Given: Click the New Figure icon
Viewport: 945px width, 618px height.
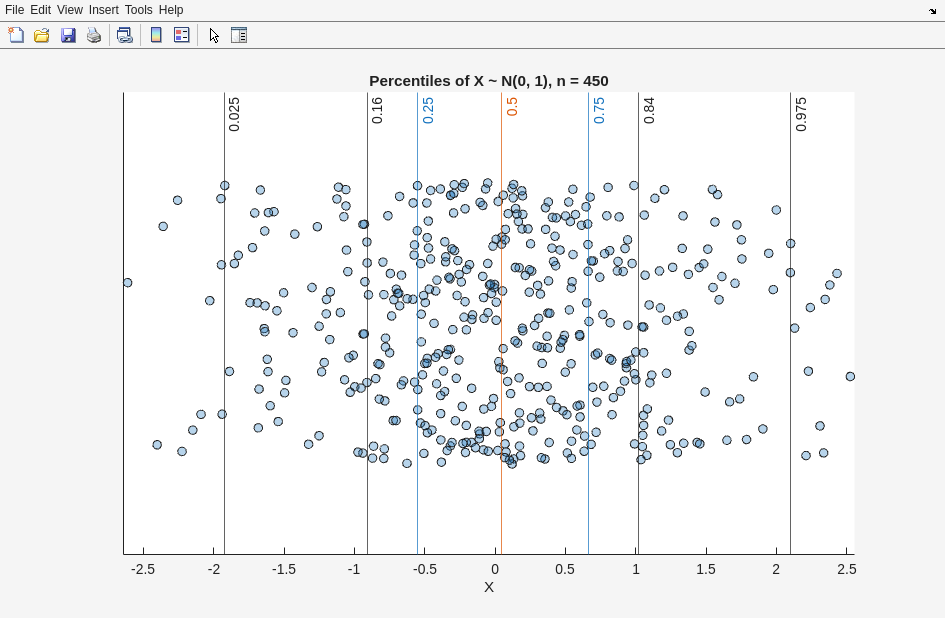Looking at the screenshot, I should point(16,35).
